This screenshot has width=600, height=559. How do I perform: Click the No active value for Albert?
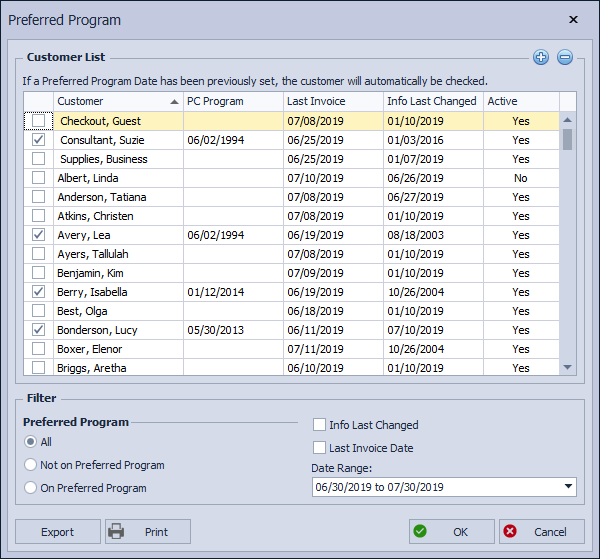[x=521, y=178]
